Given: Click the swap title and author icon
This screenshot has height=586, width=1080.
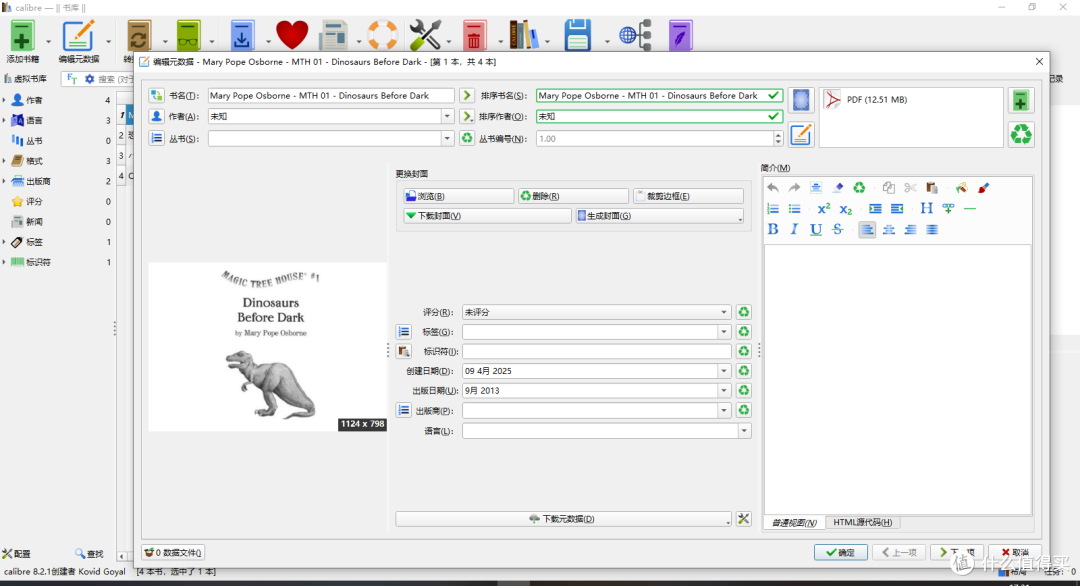Looking at the screenshot, I should tap(157, 96).
